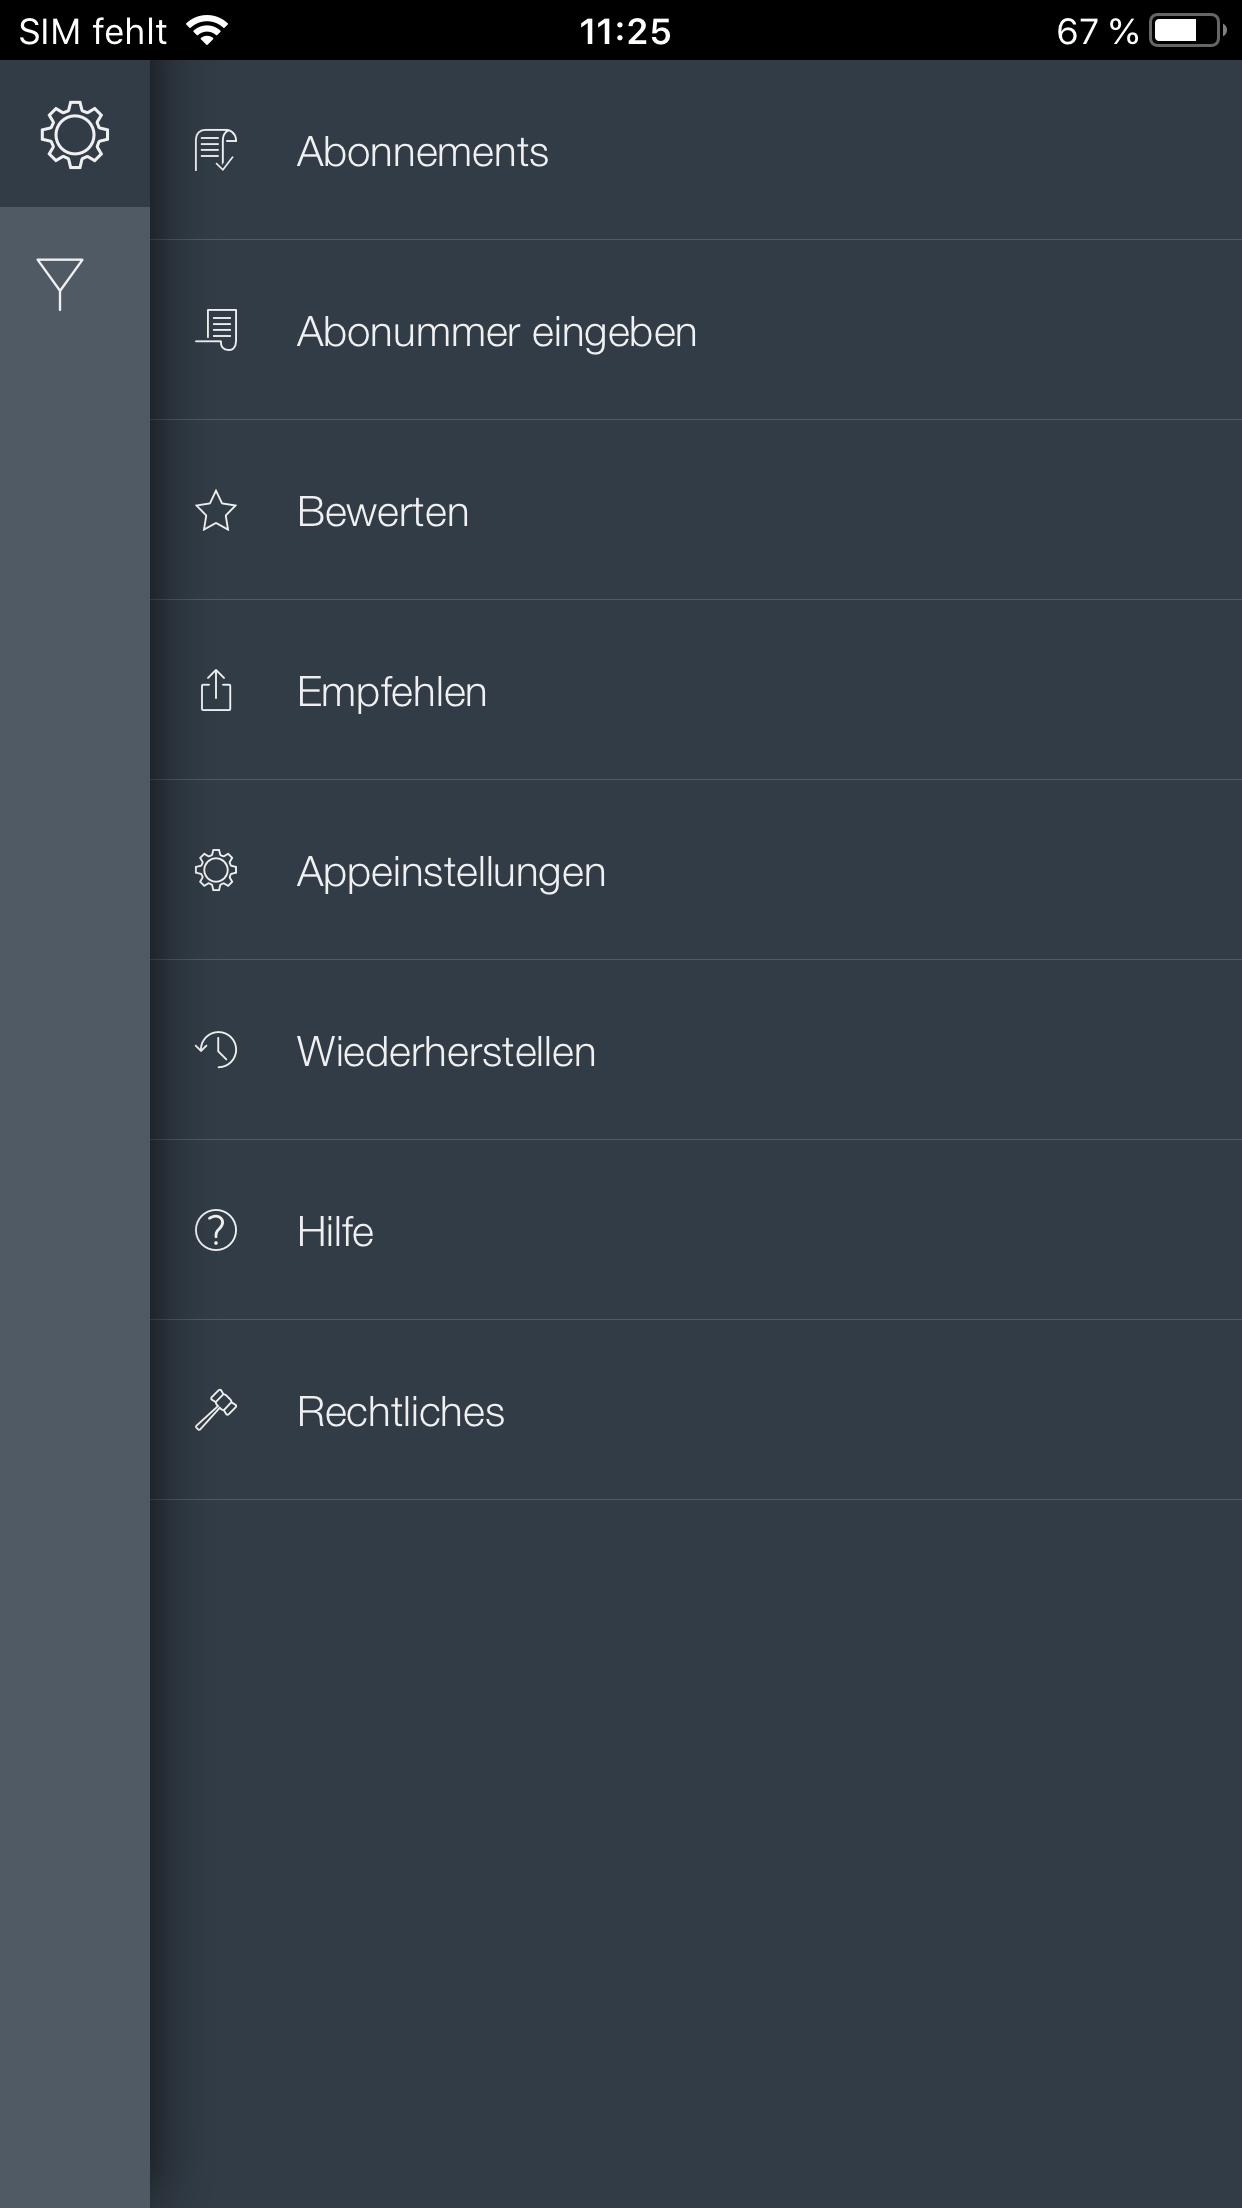Select the star icon for Bewerten

[215, 511]
